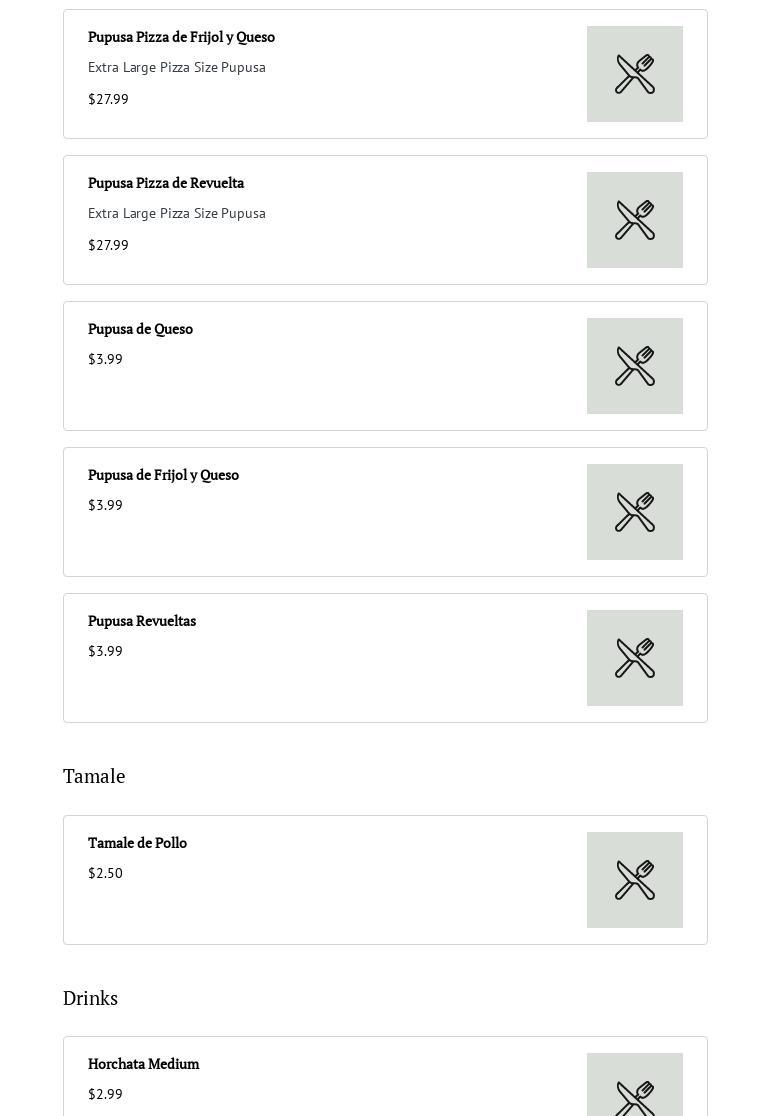Open the Pupusa Pizza de Frijol y Queso title
The width and height of the screenshot is (770, 1116).
[181, 37]
